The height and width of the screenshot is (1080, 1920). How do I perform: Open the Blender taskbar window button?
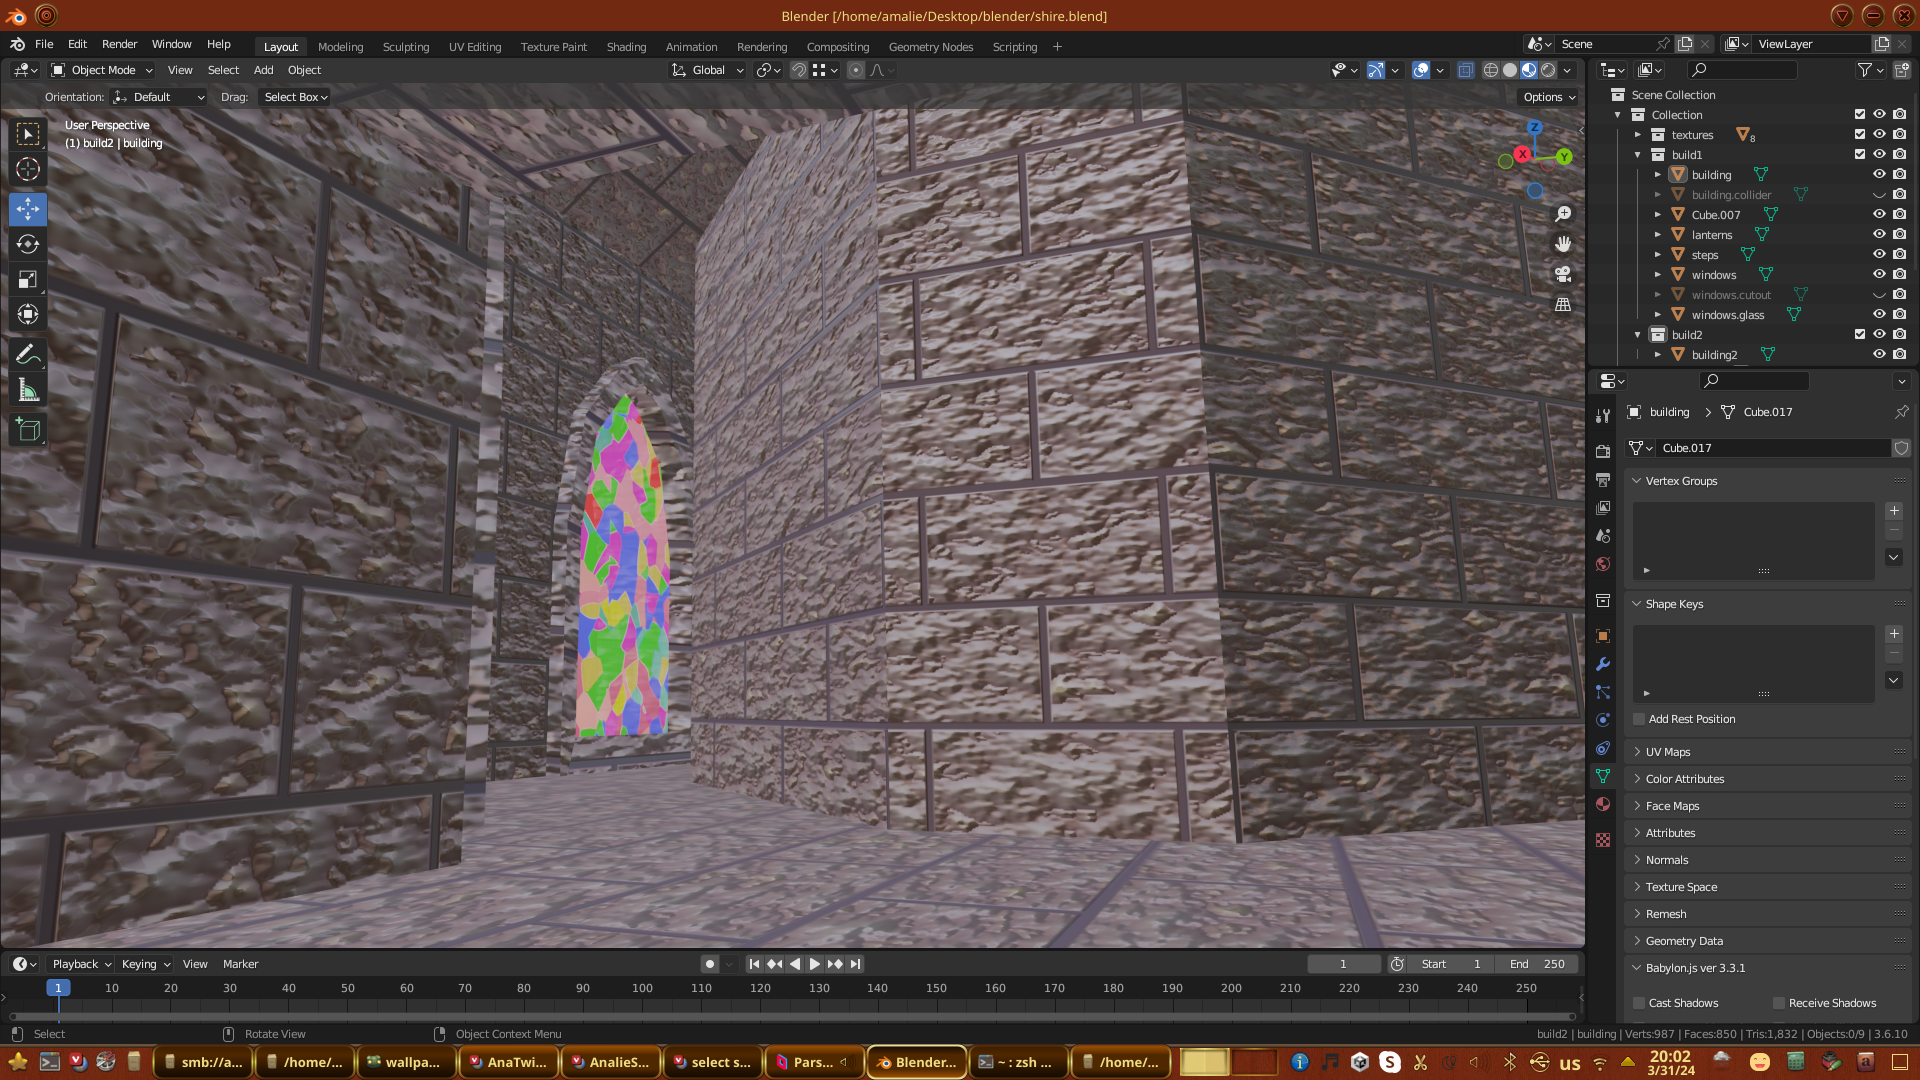(x=917, y=1062)
